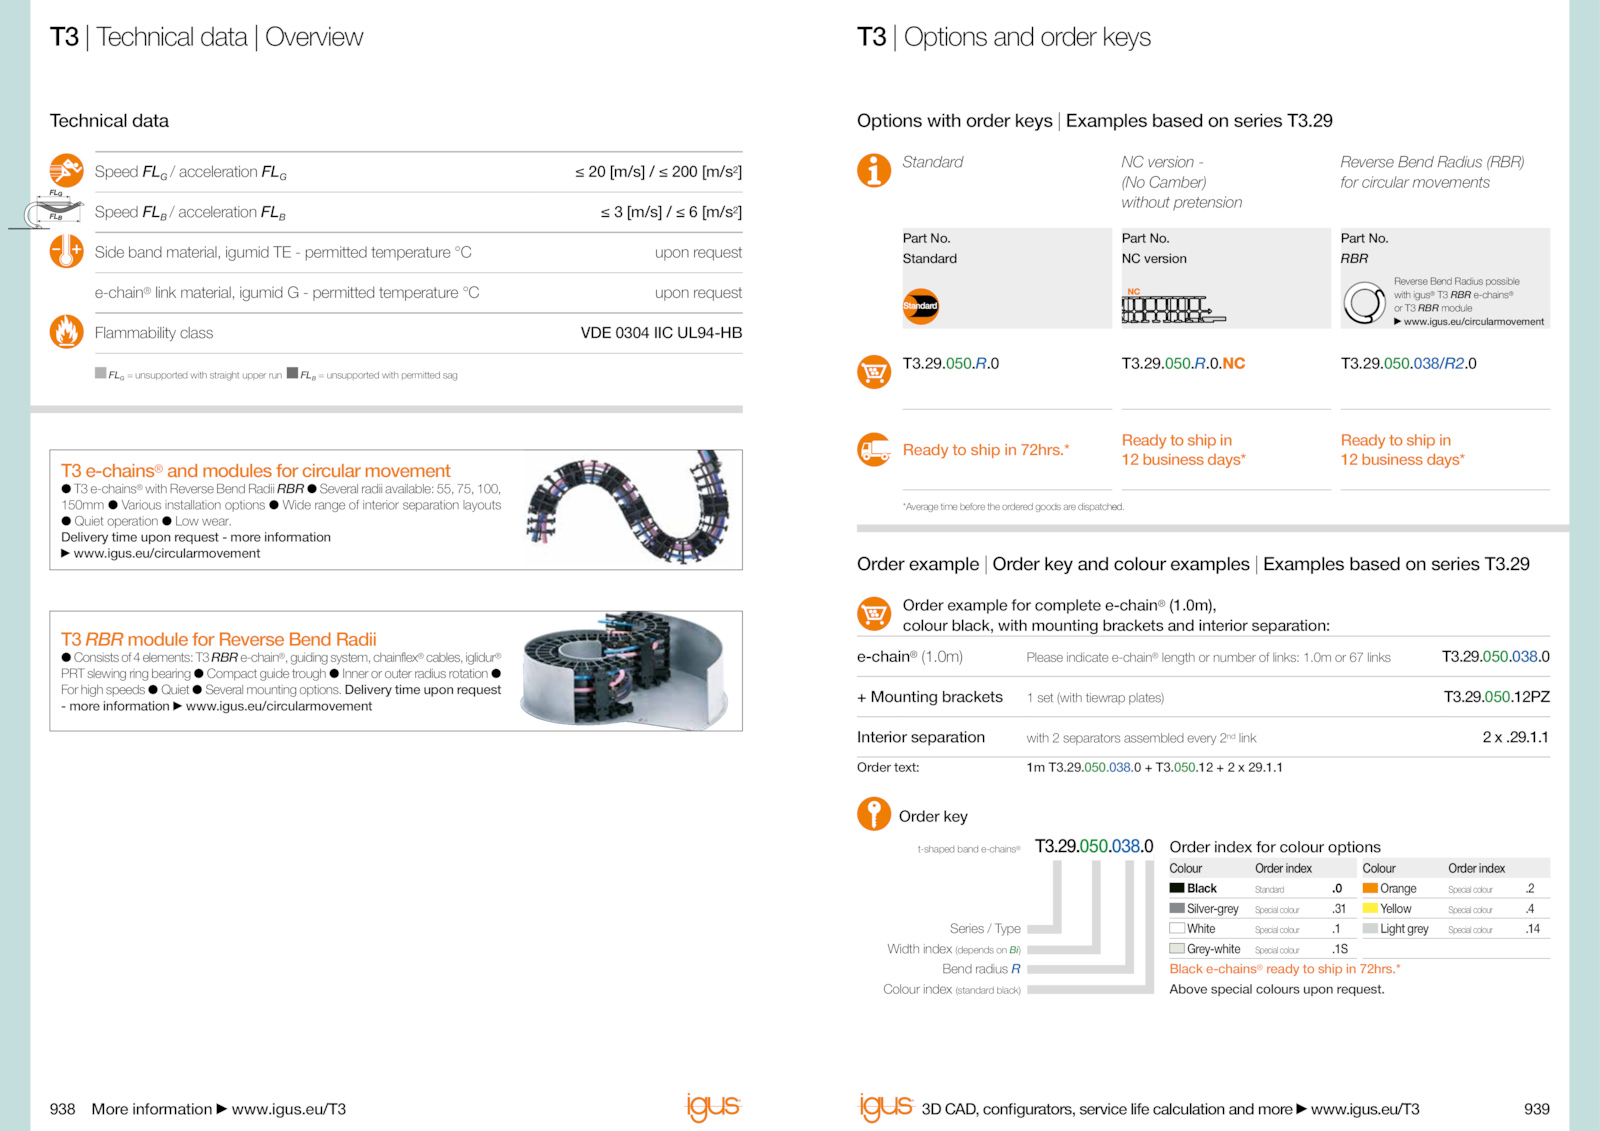Viewport: 1600px width, 1131px height.
Task: Click the Black colour swatch
Action: 1177,888
